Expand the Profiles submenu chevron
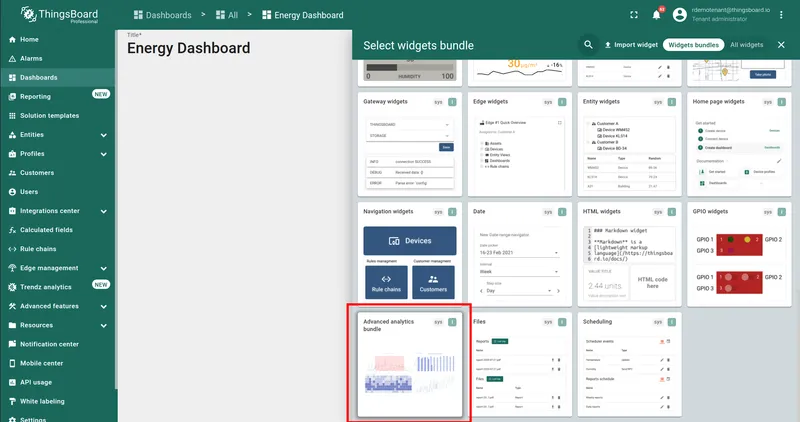 pos(104,154)
